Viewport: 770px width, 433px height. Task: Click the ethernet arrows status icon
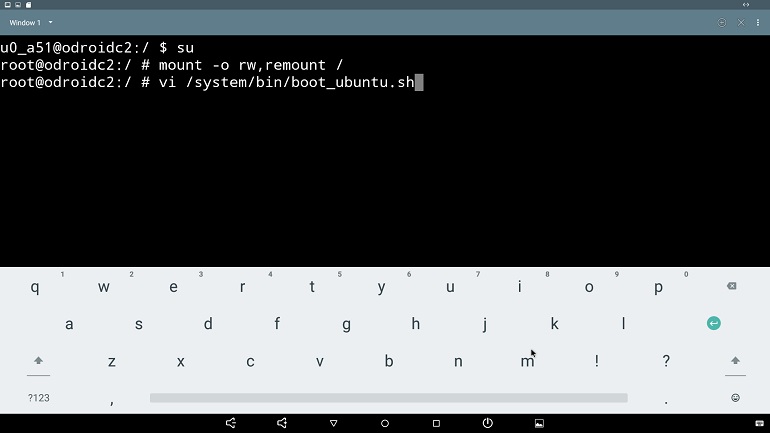pos(746,5)
